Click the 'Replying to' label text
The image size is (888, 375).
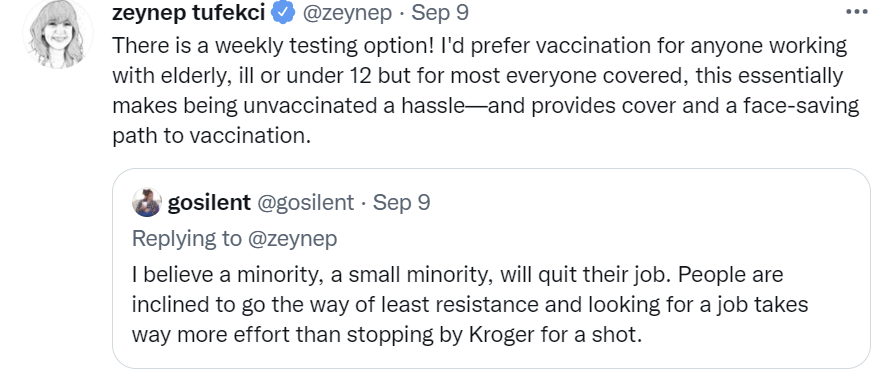[186, 238]
